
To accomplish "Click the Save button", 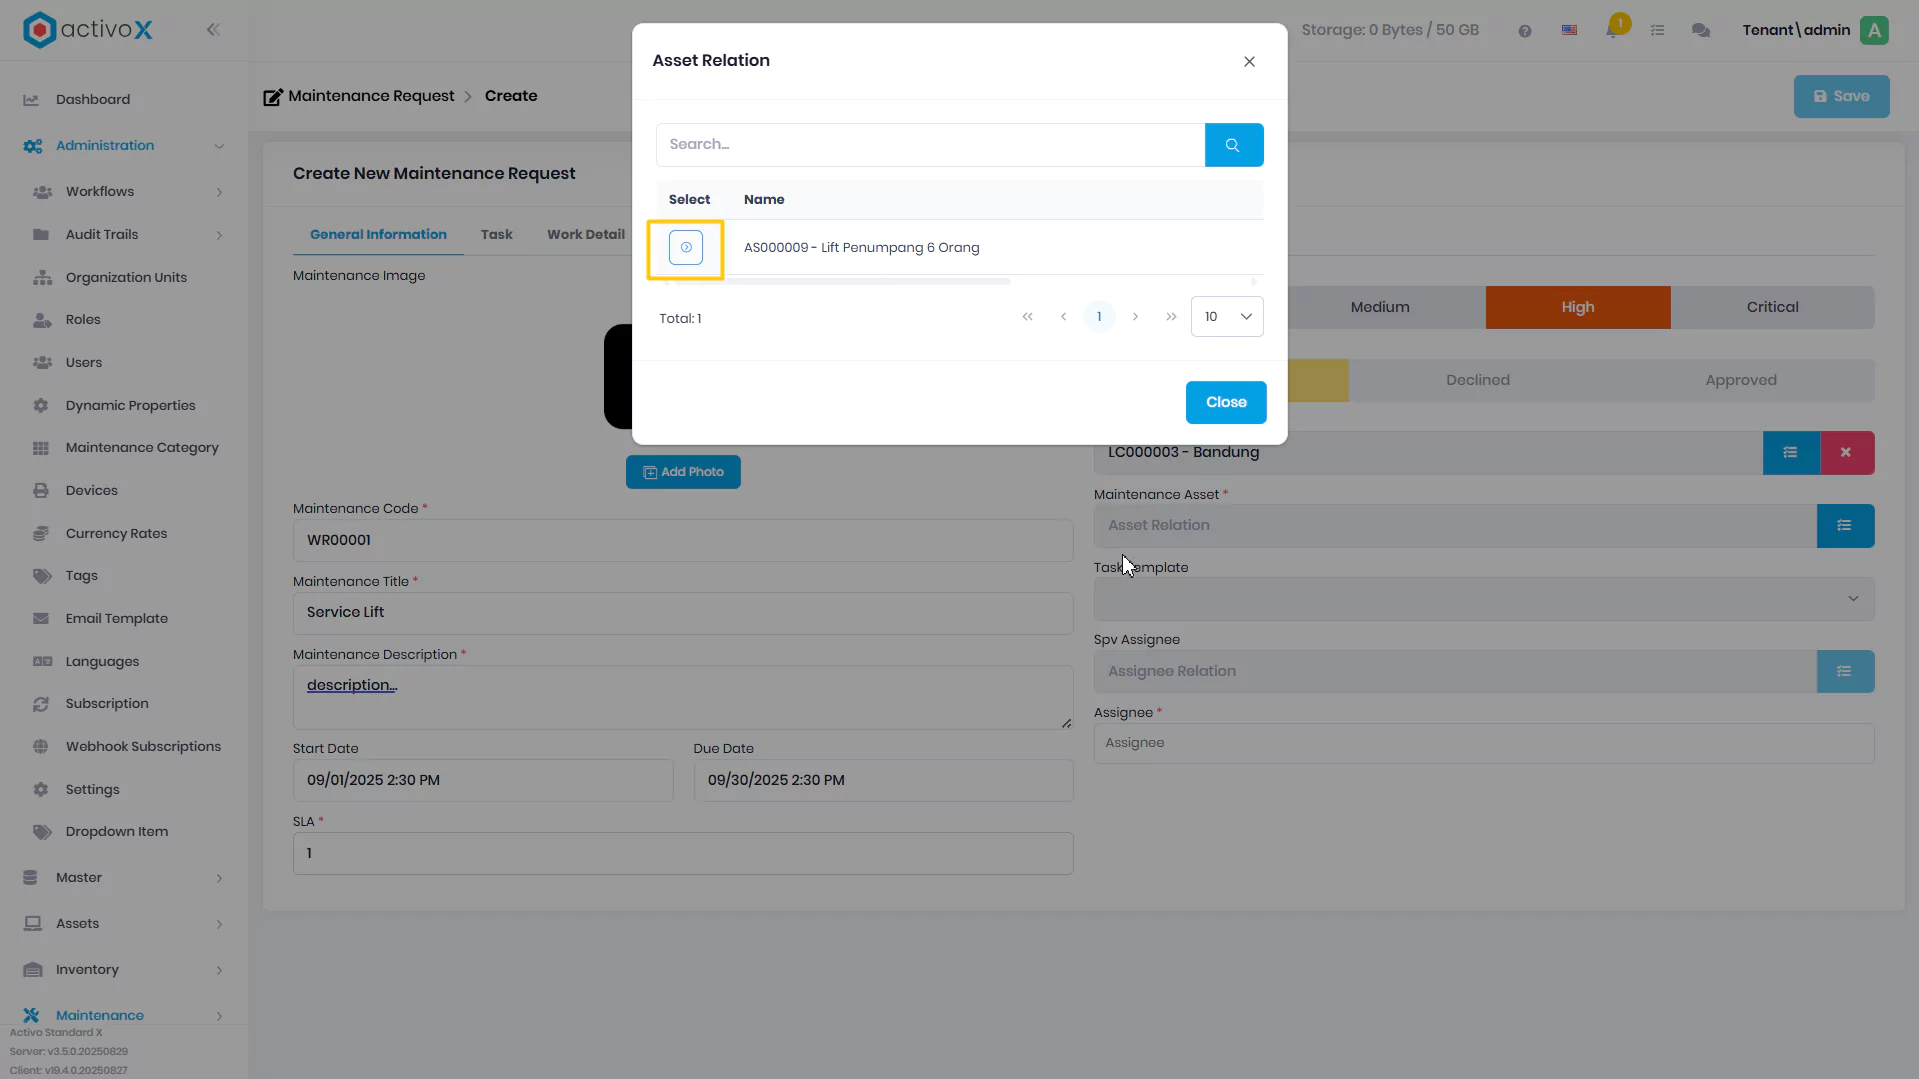I will [1841, 97].
